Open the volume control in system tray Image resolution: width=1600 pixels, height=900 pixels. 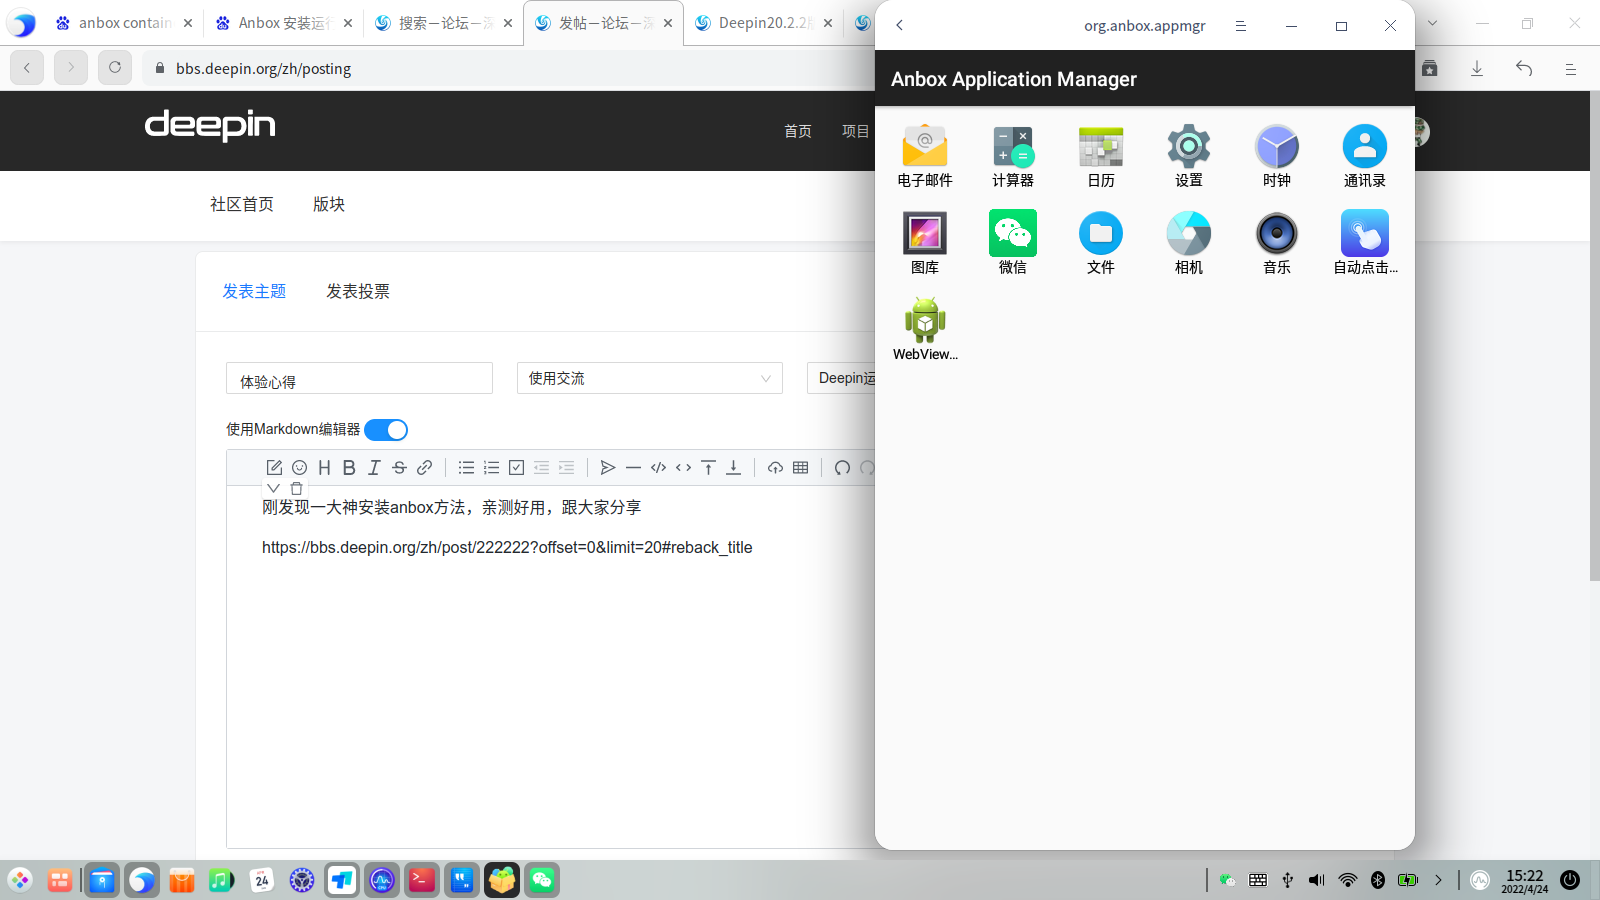(1317, 880)
